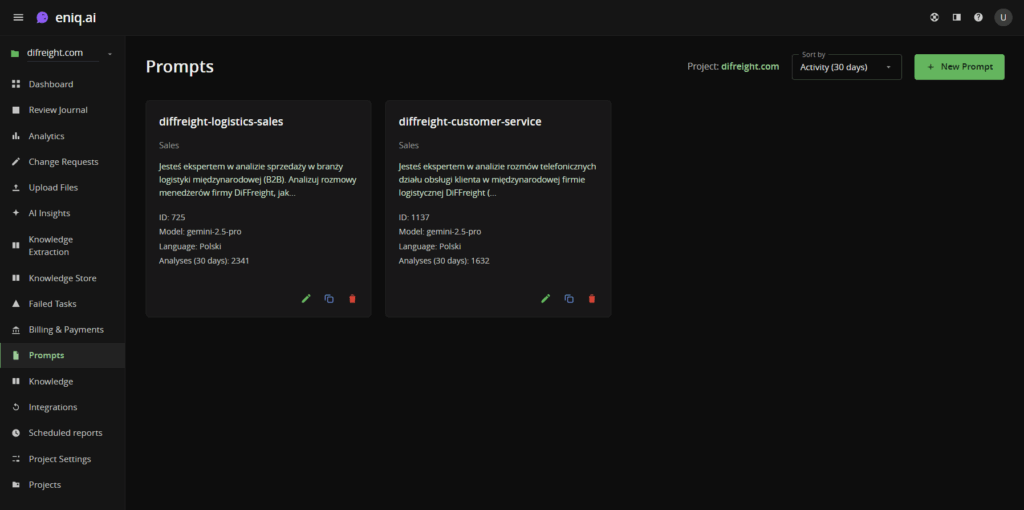This screenshot has width=1024, height=510.
Task: Click description text of diffreight-customer-service card
Action: coord(497,180)
